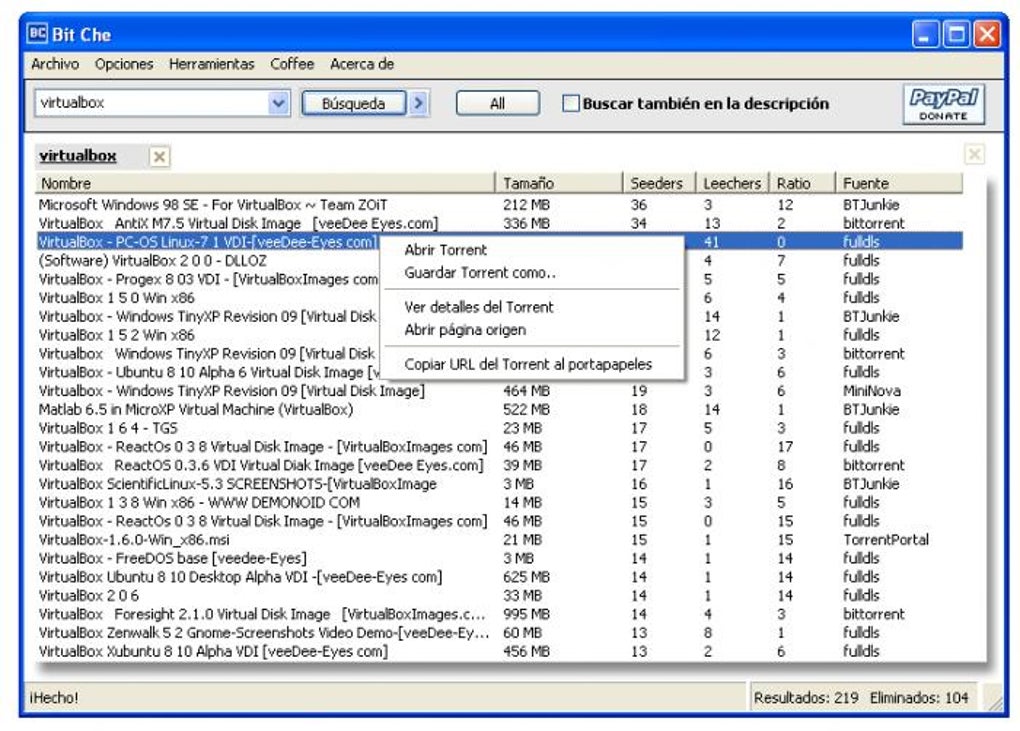Select VirtualBox 1 5 0 Win x86 row
1020x731 pixels.
pyautogui.click(x=208, y=298)
